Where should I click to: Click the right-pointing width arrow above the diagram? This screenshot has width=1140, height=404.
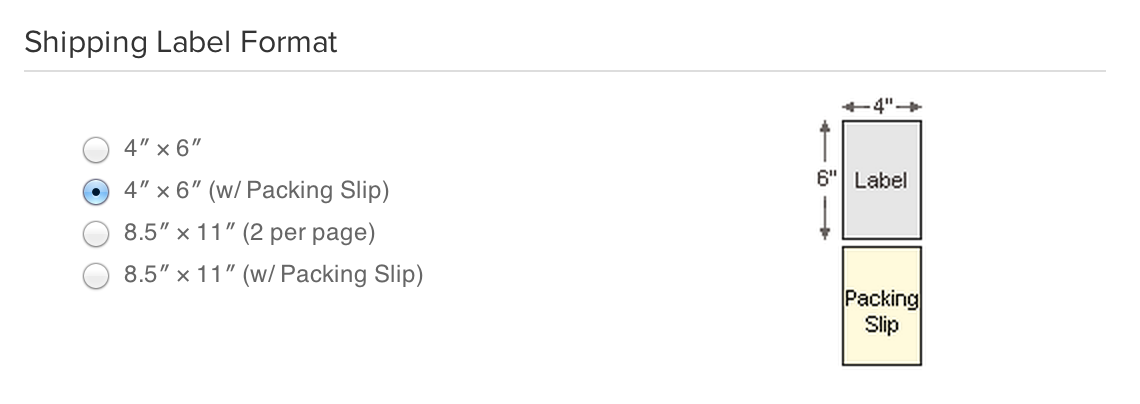pos(909,106)
